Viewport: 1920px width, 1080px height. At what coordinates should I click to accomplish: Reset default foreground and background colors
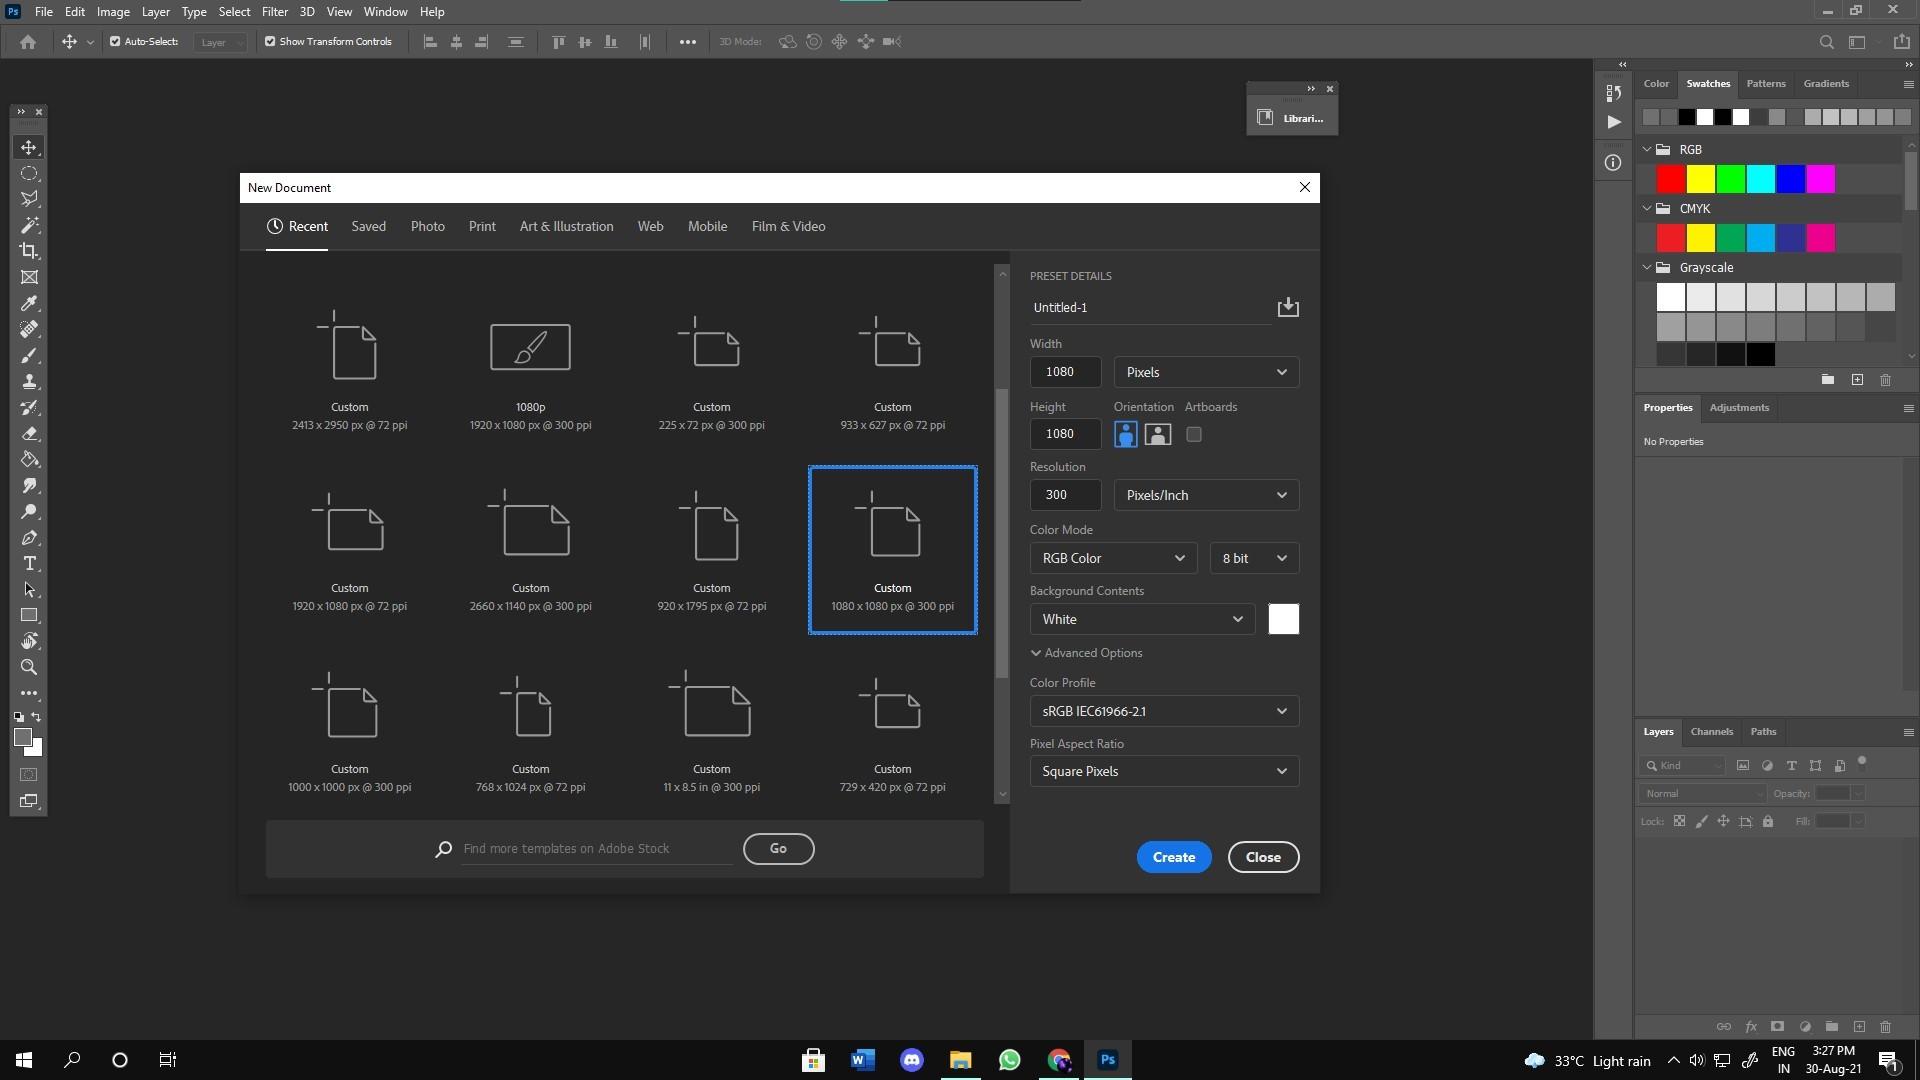[x=19, y=717]
